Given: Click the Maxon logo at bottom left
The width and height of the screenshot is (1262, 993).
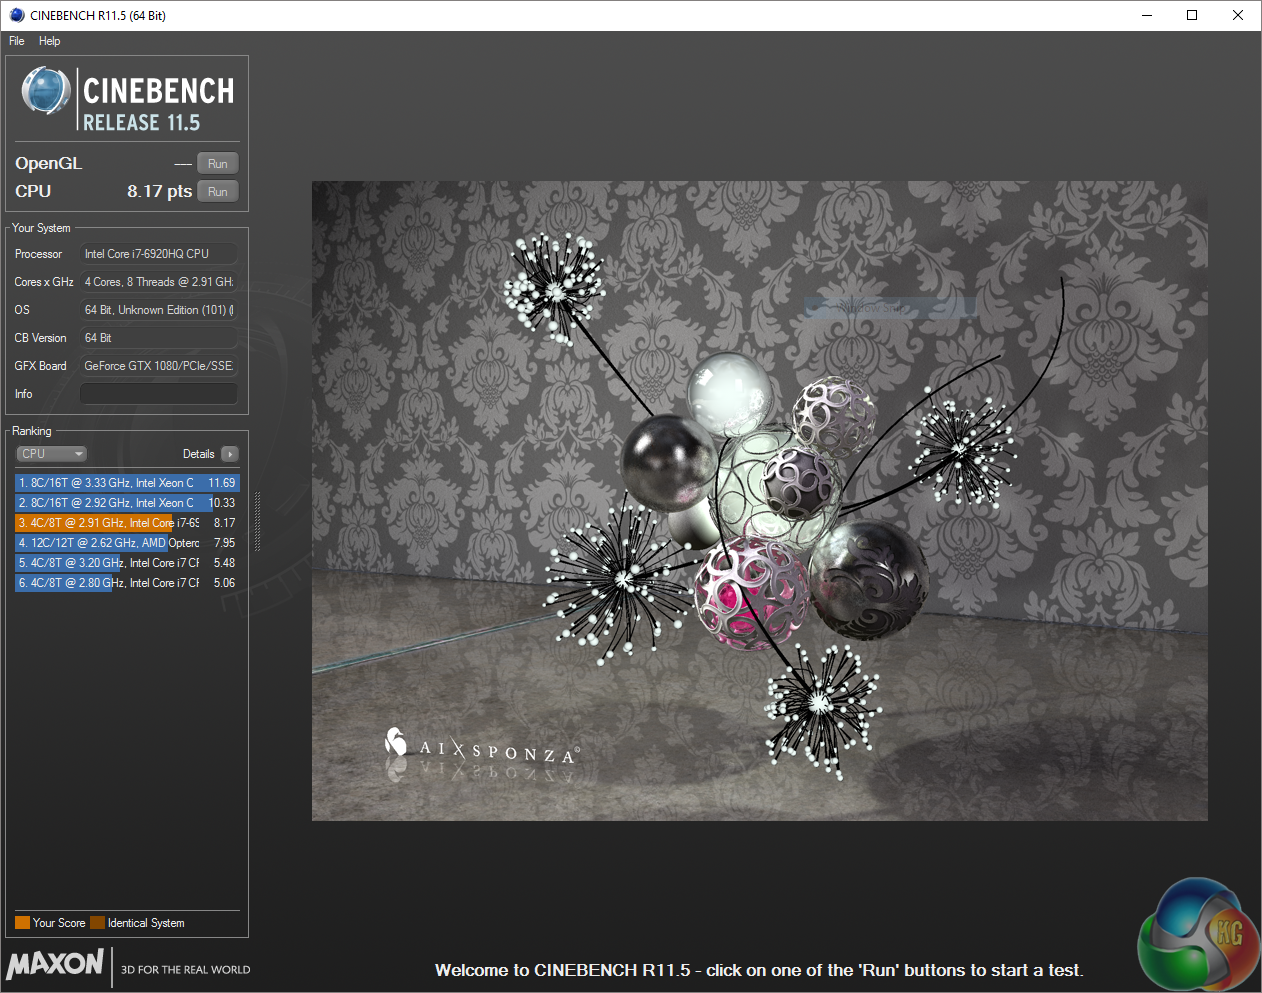Looking at the screenshot, I should 56,964.
